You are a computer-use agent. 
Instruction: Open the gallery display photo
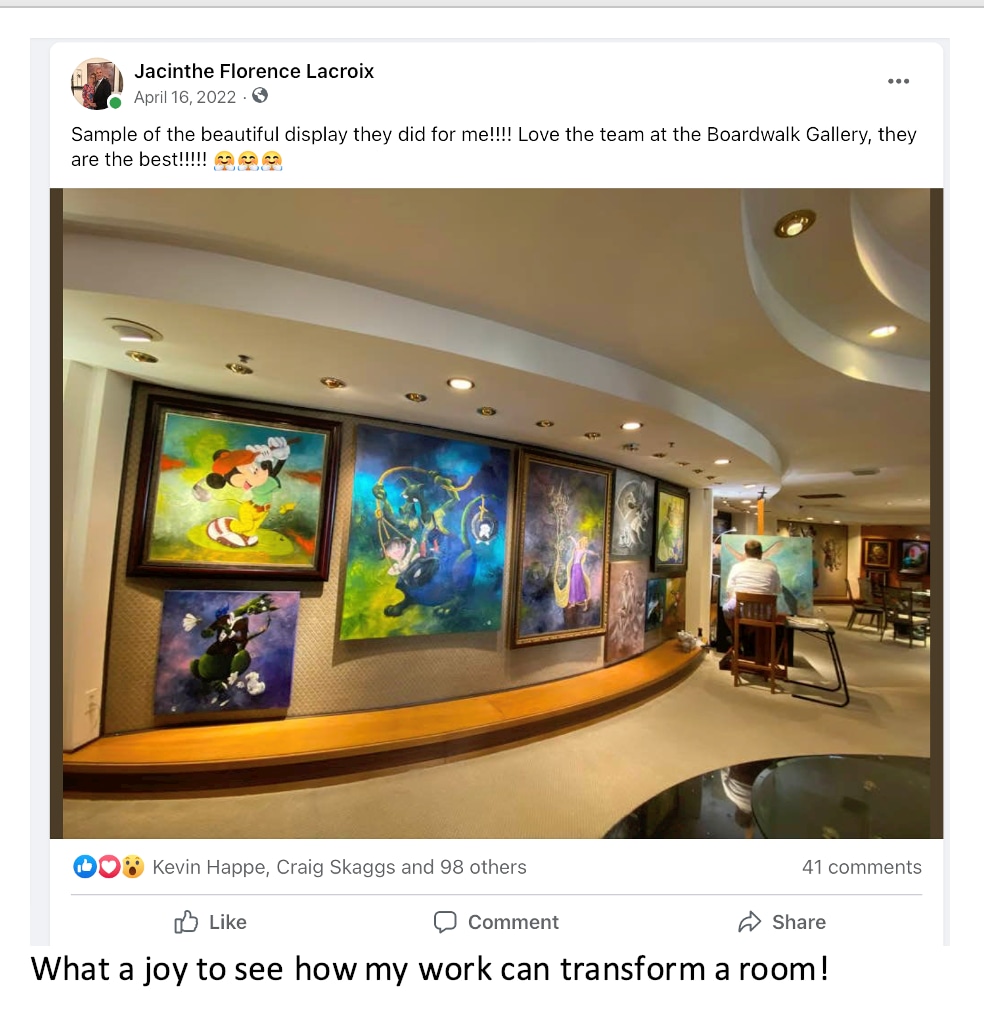496,513
